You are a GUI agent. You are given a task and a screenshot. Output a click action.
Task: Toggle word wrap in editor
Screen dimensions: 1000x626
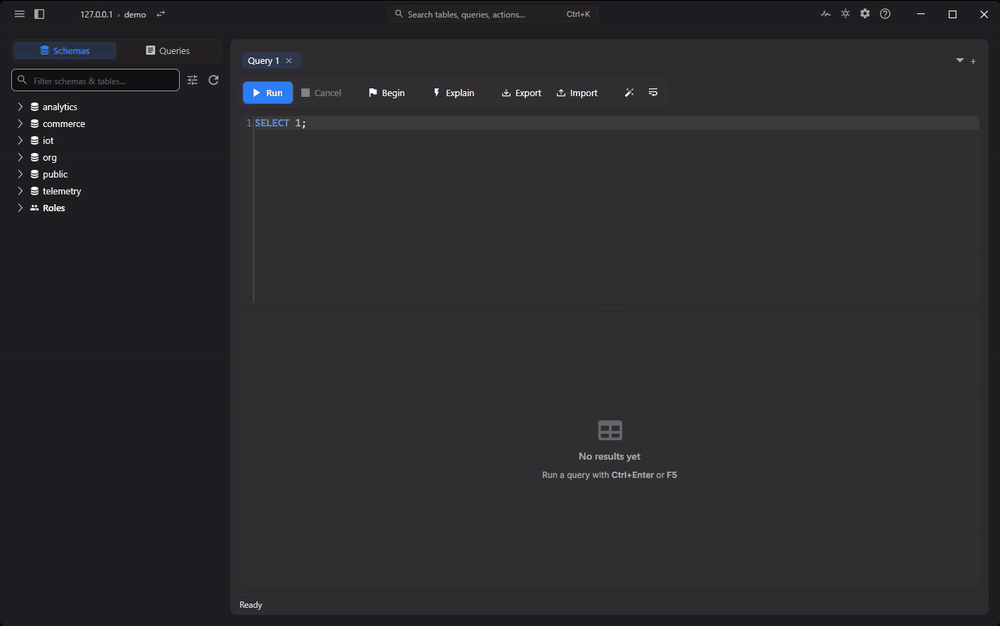coord(653,92)
